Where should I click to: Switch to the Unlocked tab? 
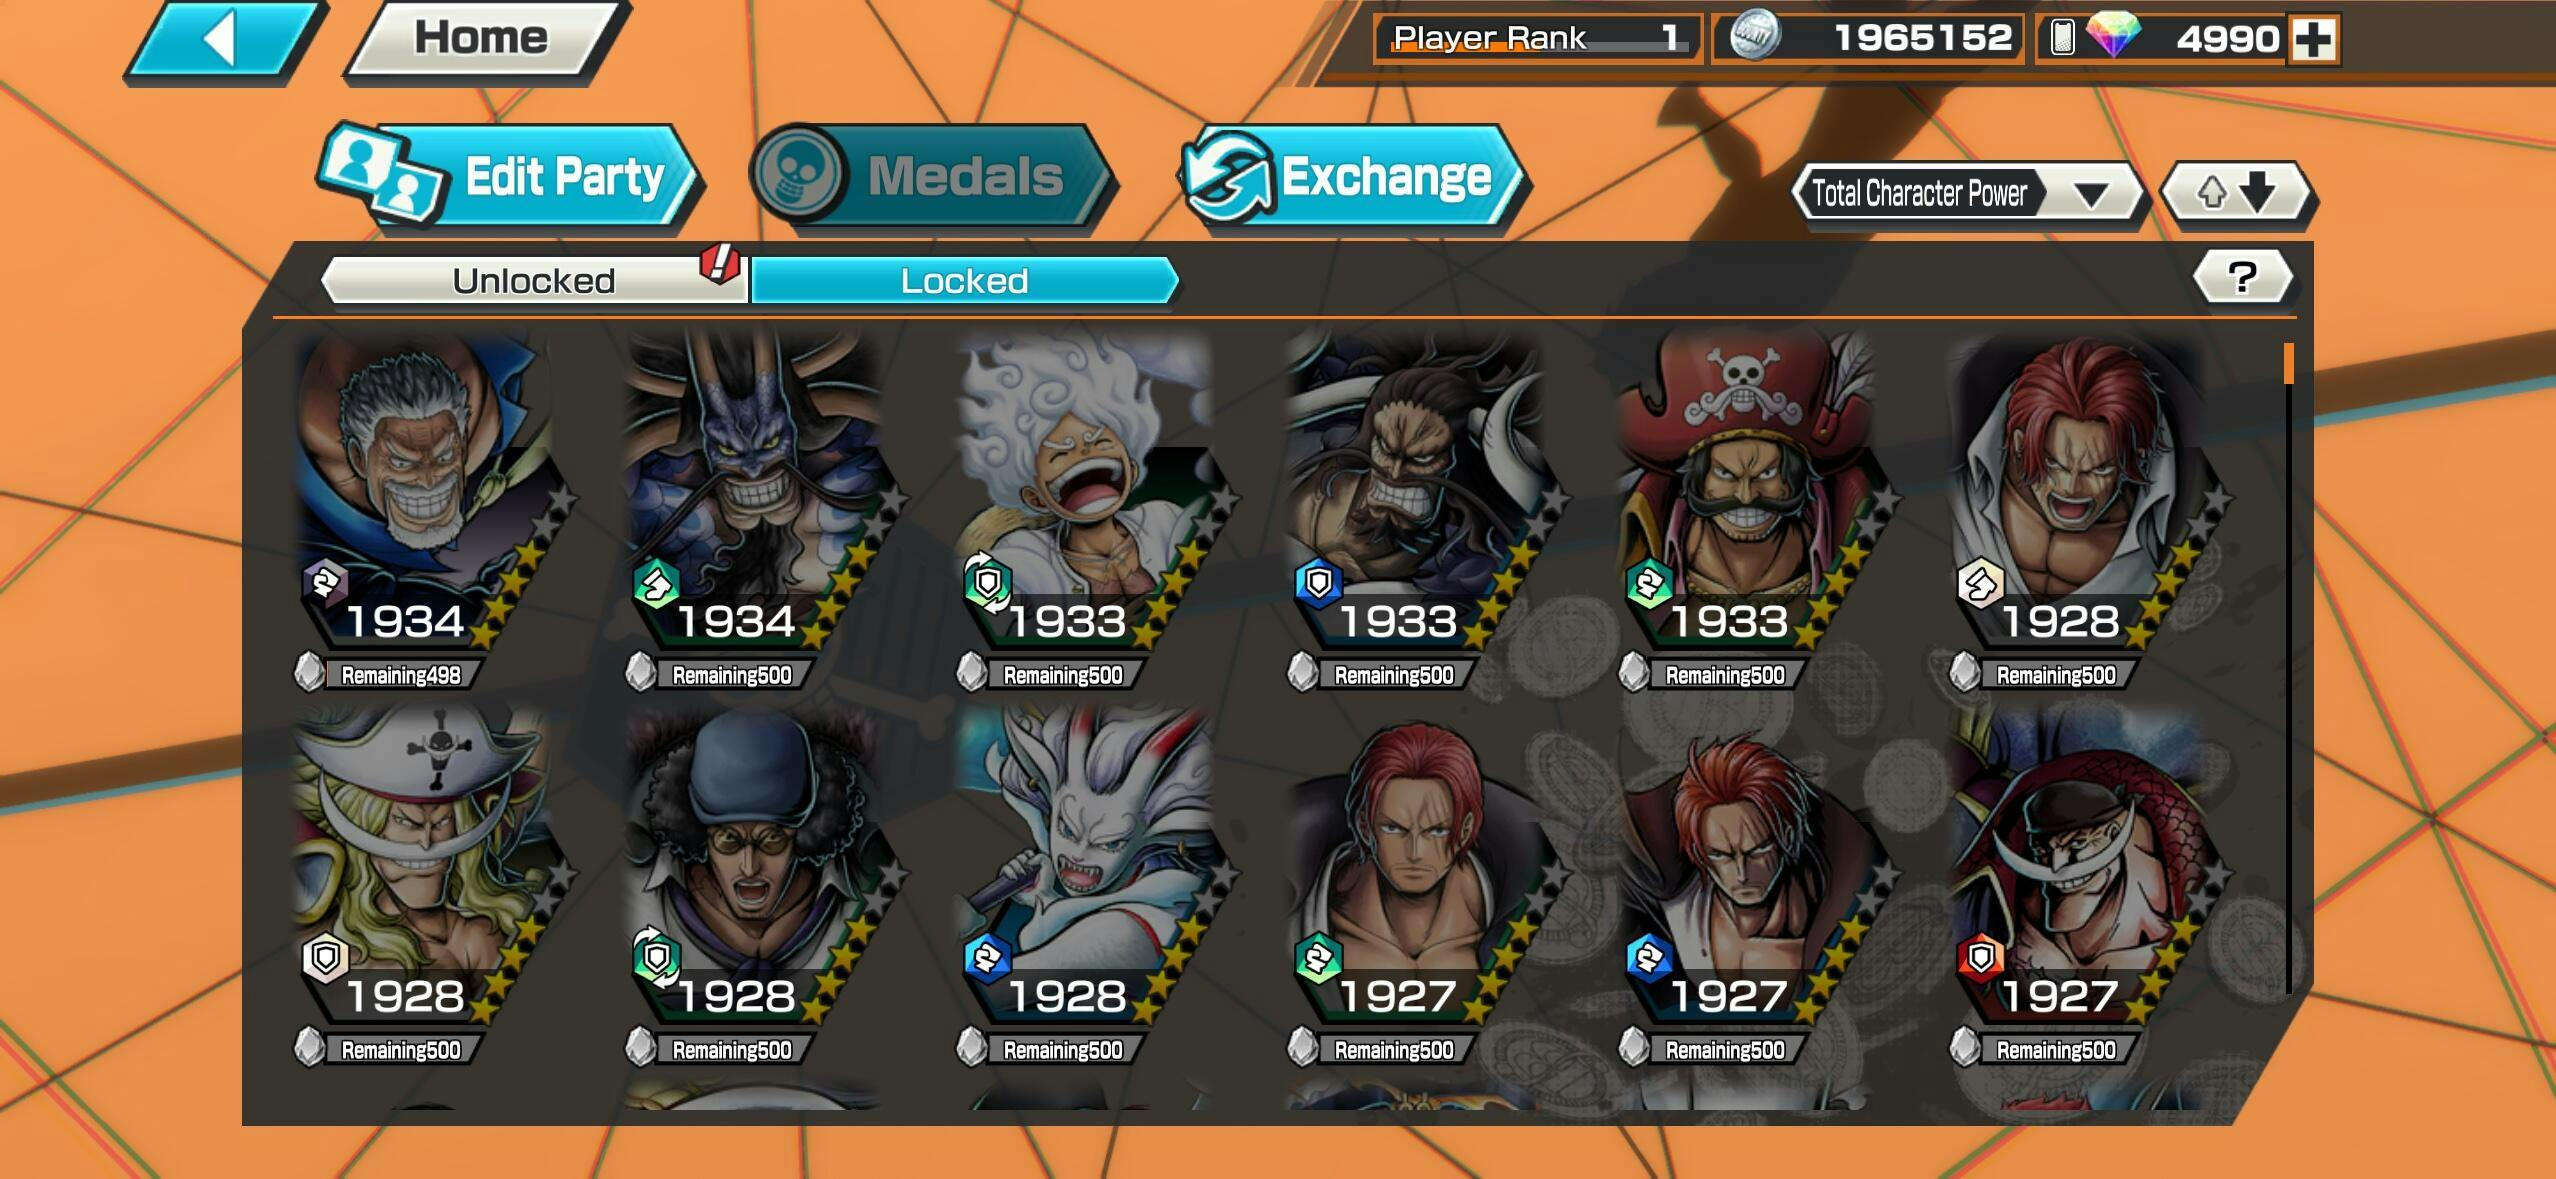(534, 280)
